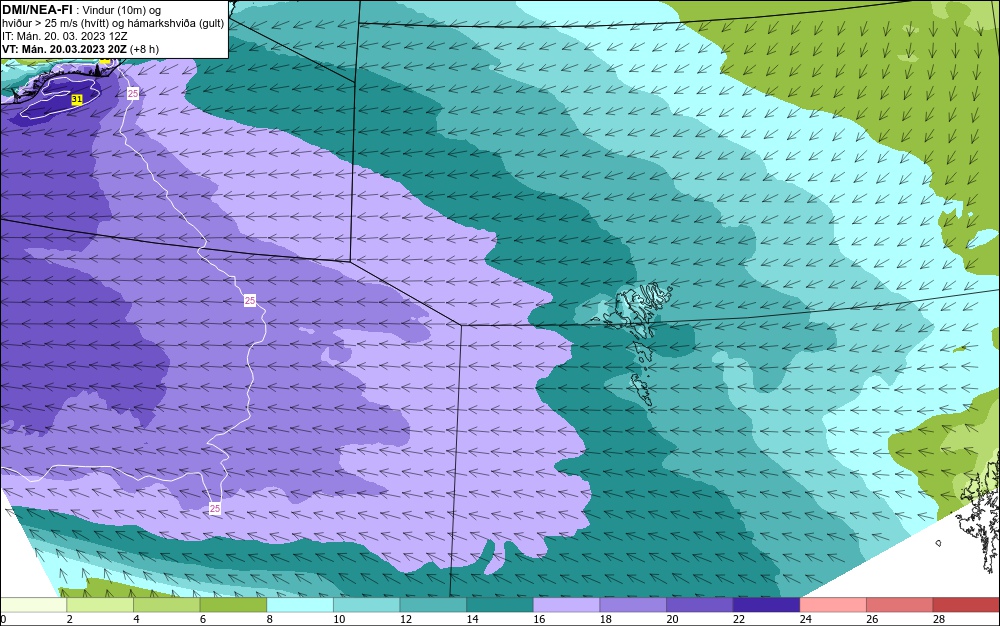Pick the 2–4 m/s light green swatch
1000x626 pixels.
99,605
